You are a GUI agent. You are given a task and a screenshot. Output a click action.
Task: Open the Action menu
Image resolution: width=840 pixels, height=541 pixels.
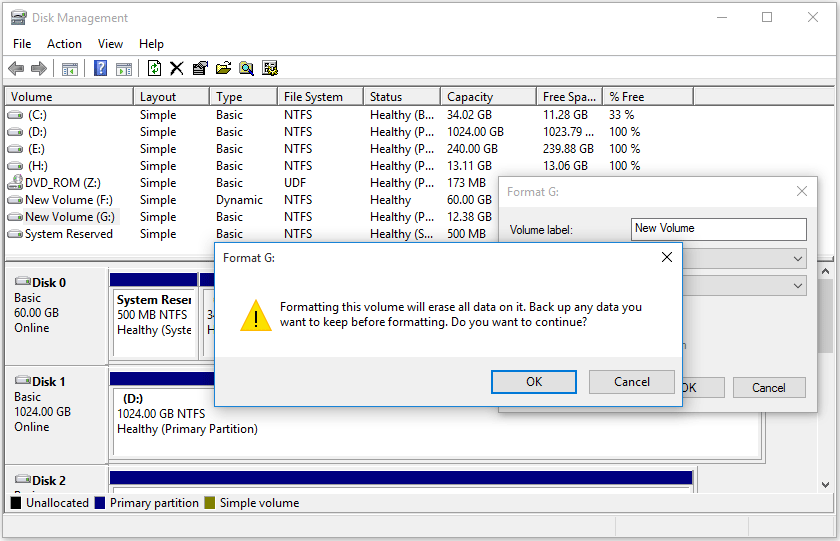(64, 44)
